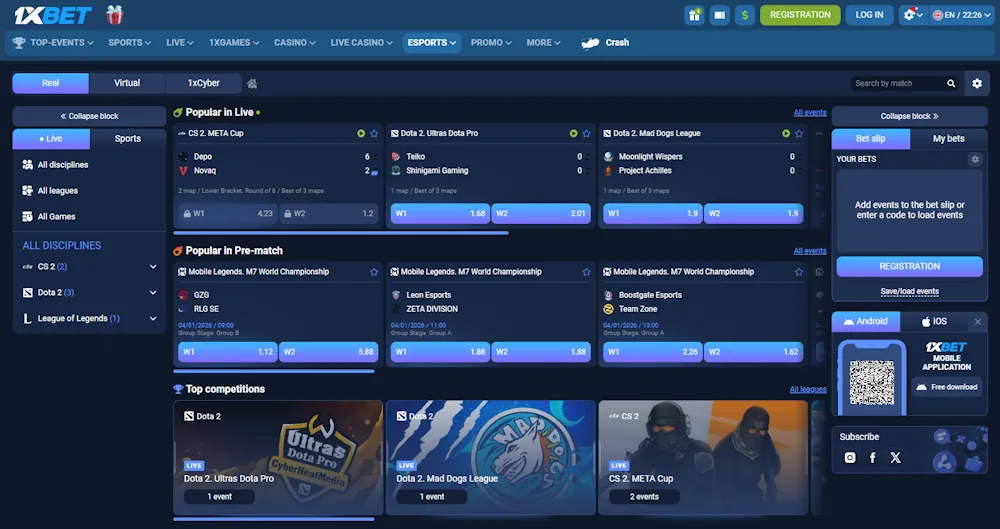1000x529 pixels.
Task: Open Dota 2. Ultras Dota Pro competition card
Action: tap(278, 457)
